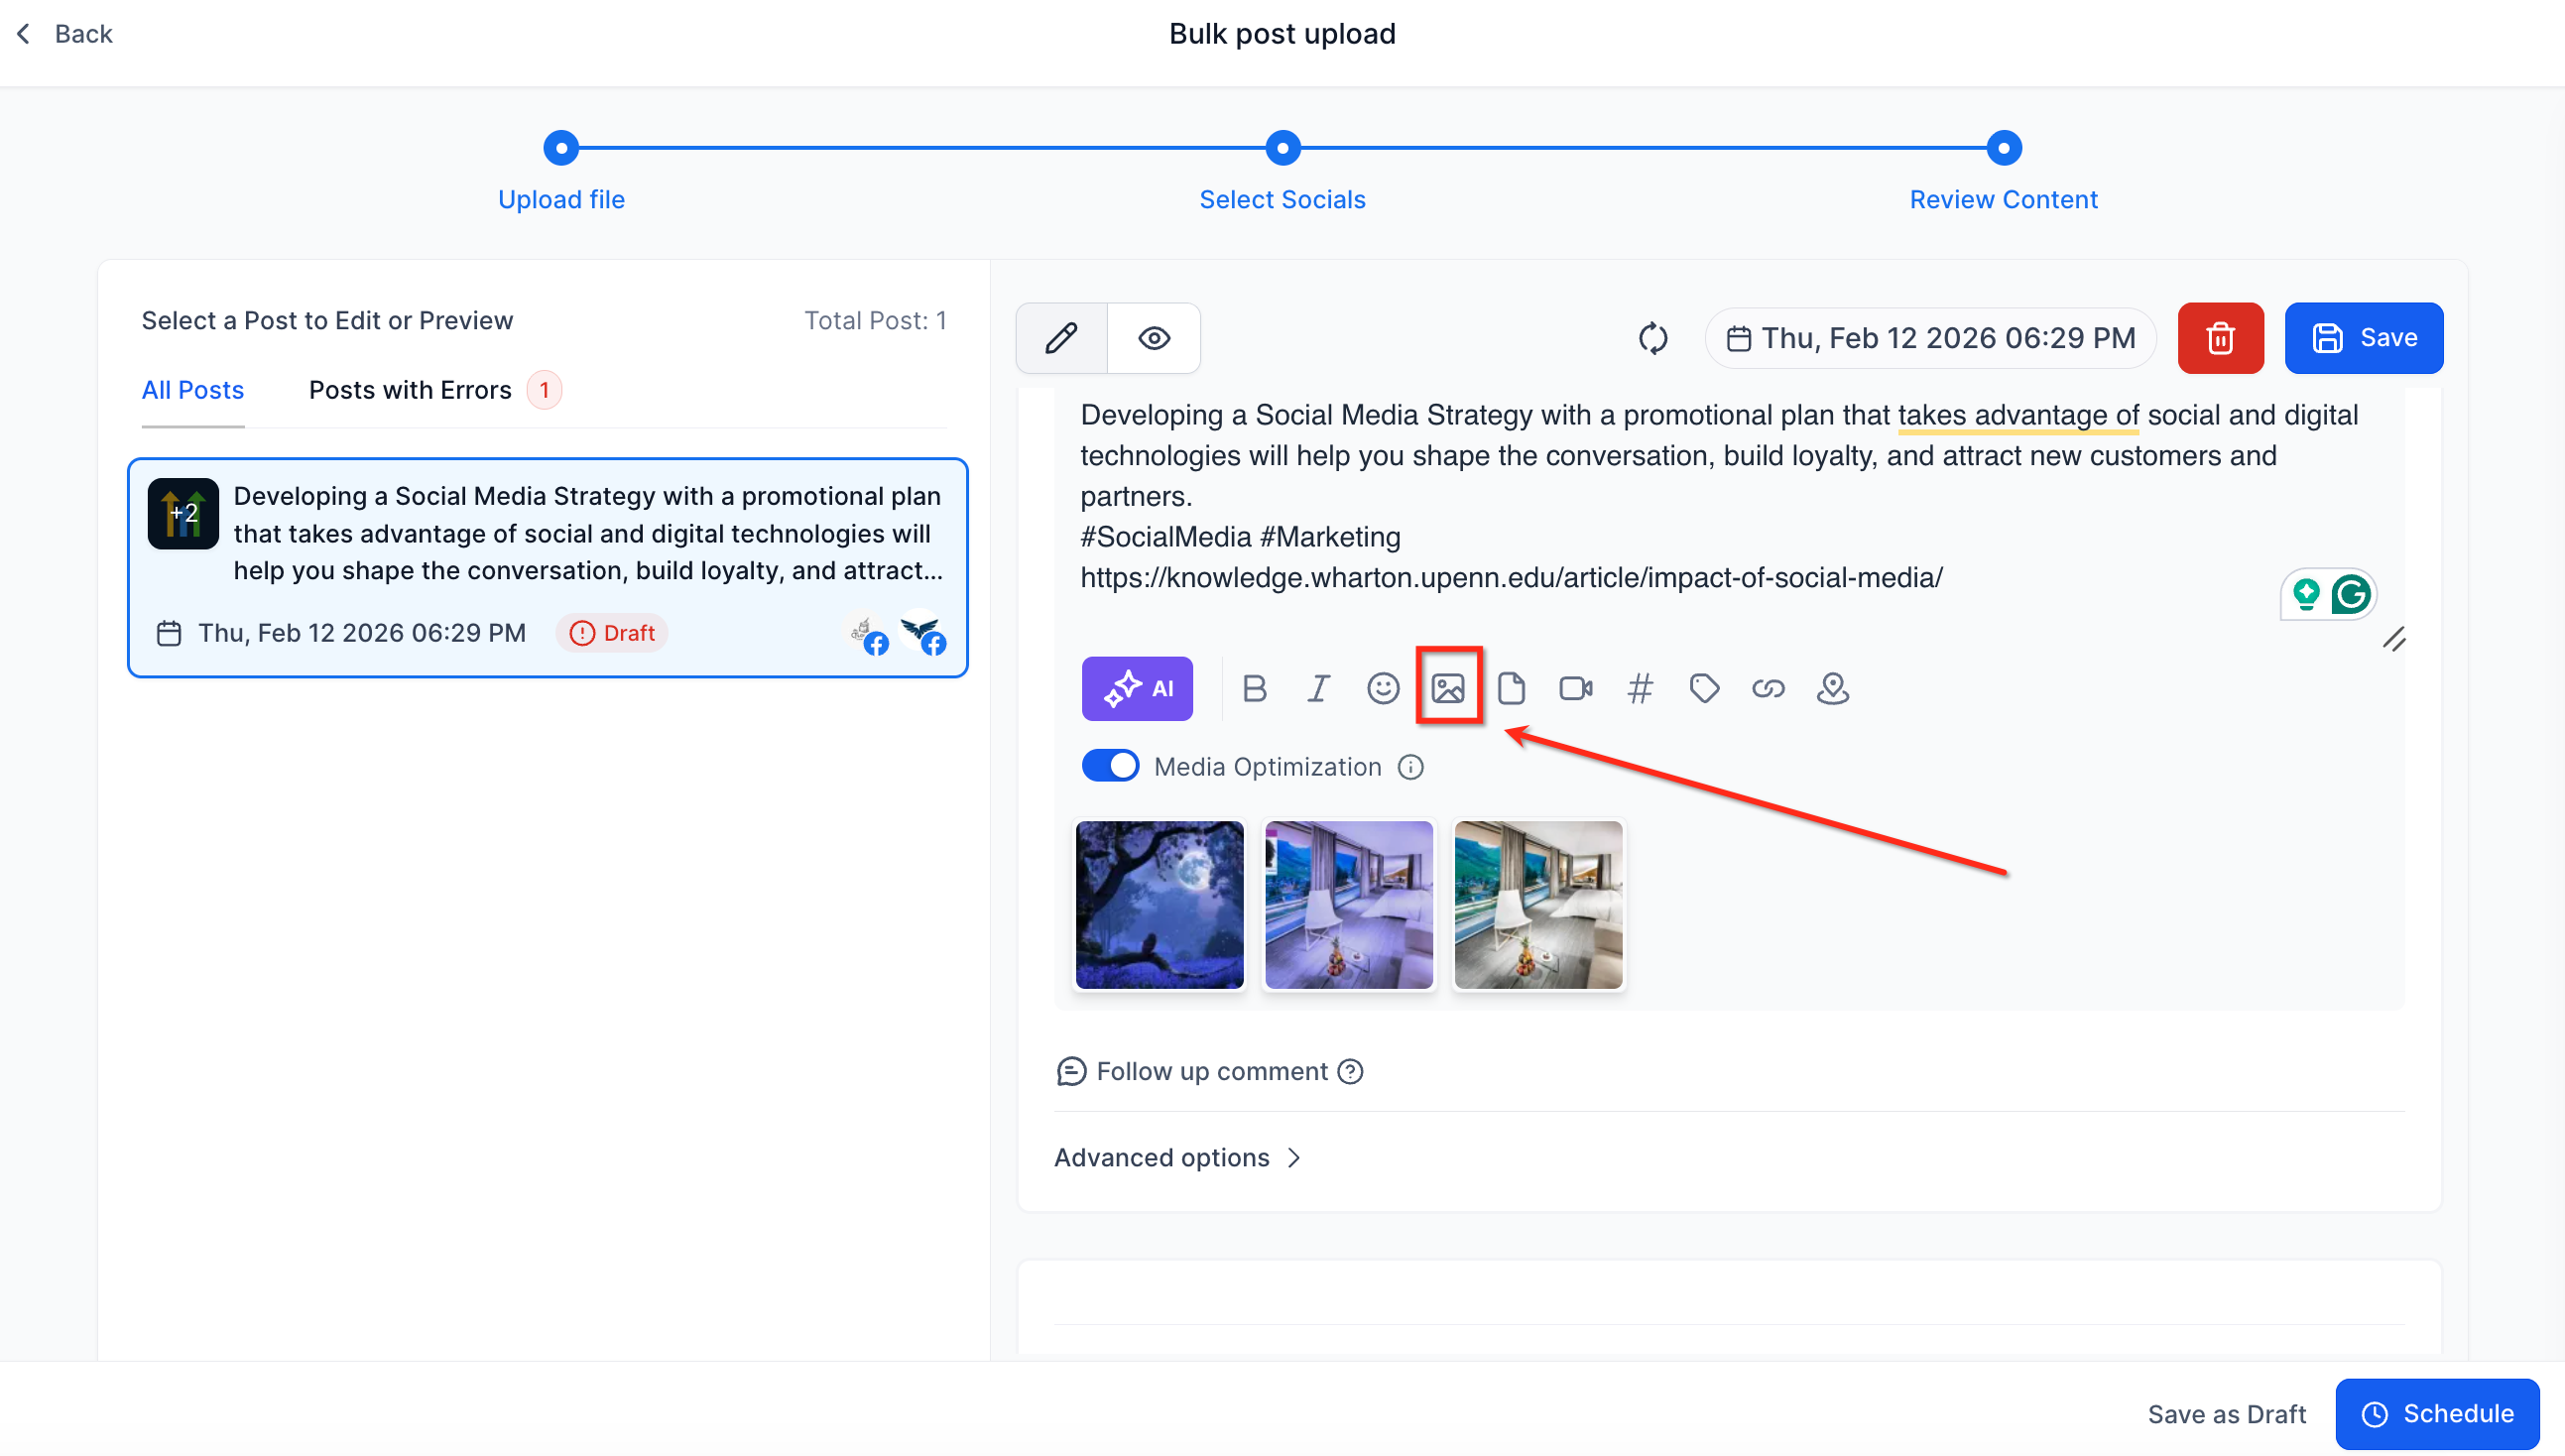Switch to Posts with Errors tab

(x=410, y=390)
